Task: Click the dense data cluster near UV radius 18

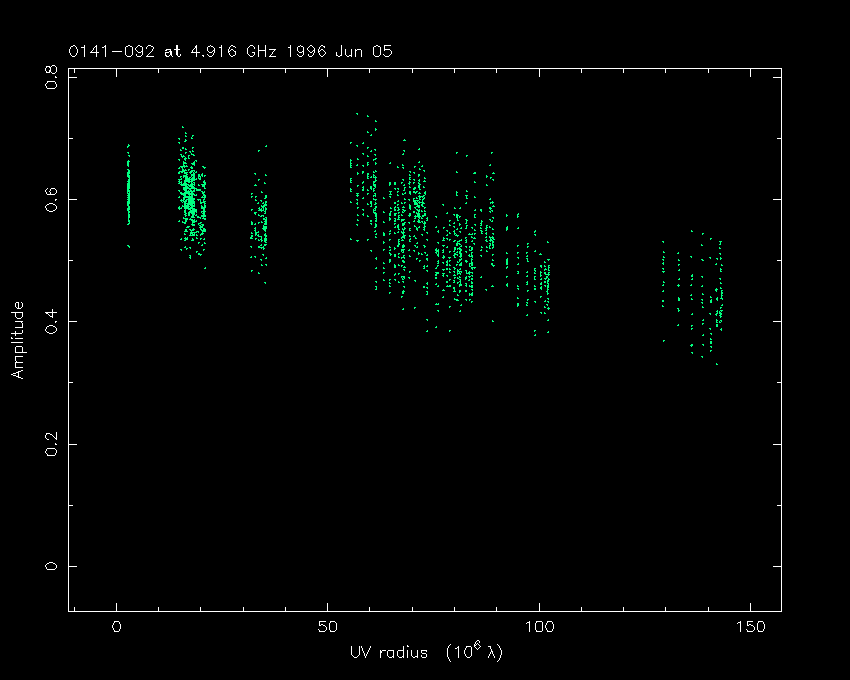Action: point(190,195)
